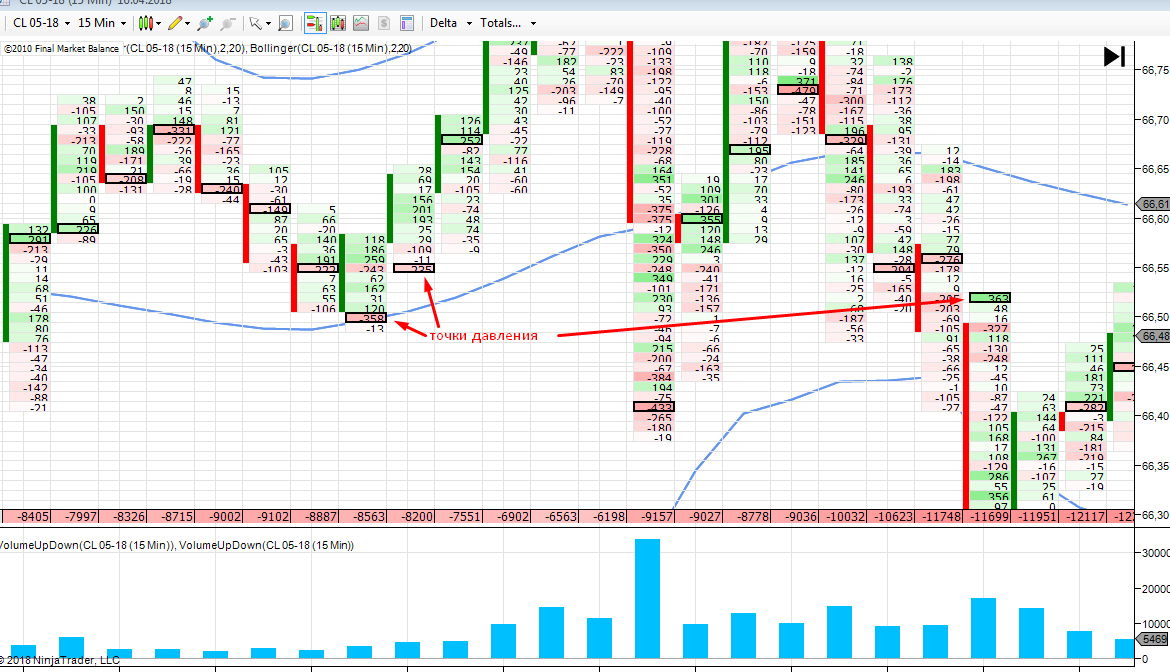The image size is (1170, 672).
Task: Click the boxed -331 delta cell
Action: [x=174, y=130]
